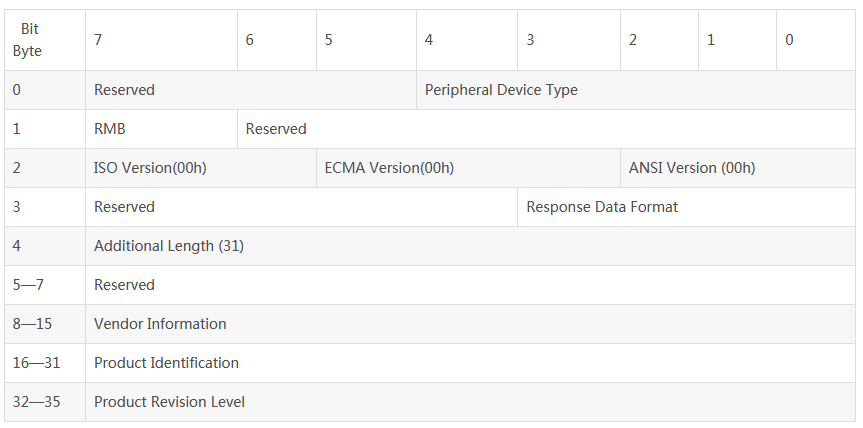Click the Peripheral Device Type cell

(x=636, y=90)
